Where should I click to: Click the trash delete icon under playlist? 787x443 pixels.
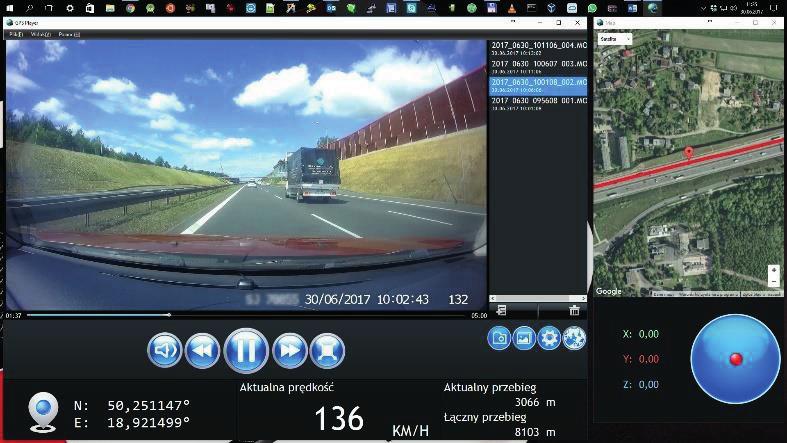tap(575, 311)
